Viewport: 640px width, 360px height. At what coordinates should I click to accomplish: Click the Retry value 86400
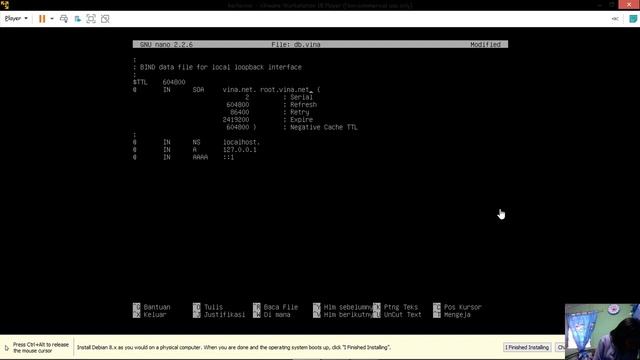coord(240,112)
